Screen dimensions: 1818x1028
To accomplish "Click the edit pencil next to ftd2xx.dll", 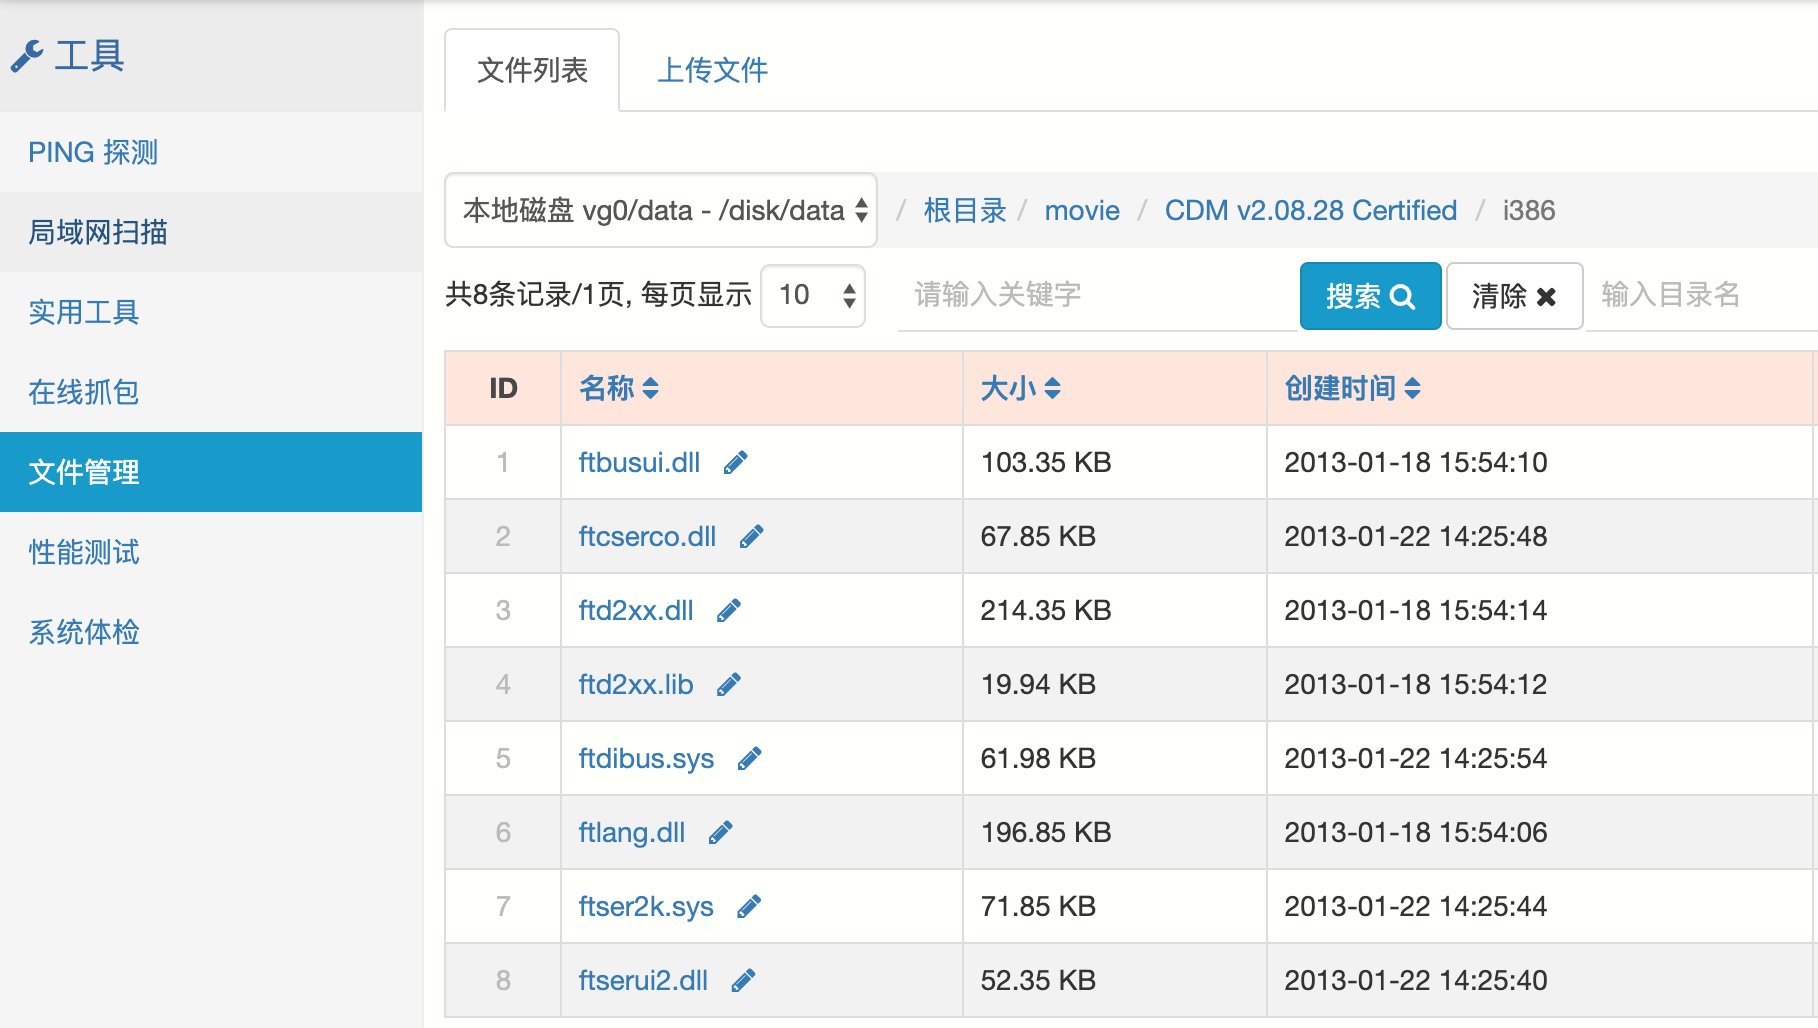I will pos(729,611).
